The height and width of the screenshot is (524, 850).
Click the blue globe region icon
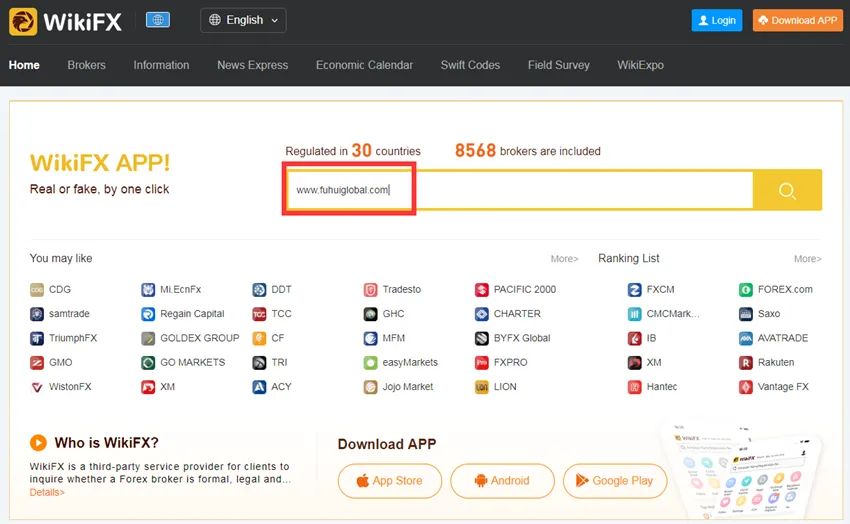[x=158, y=20]
